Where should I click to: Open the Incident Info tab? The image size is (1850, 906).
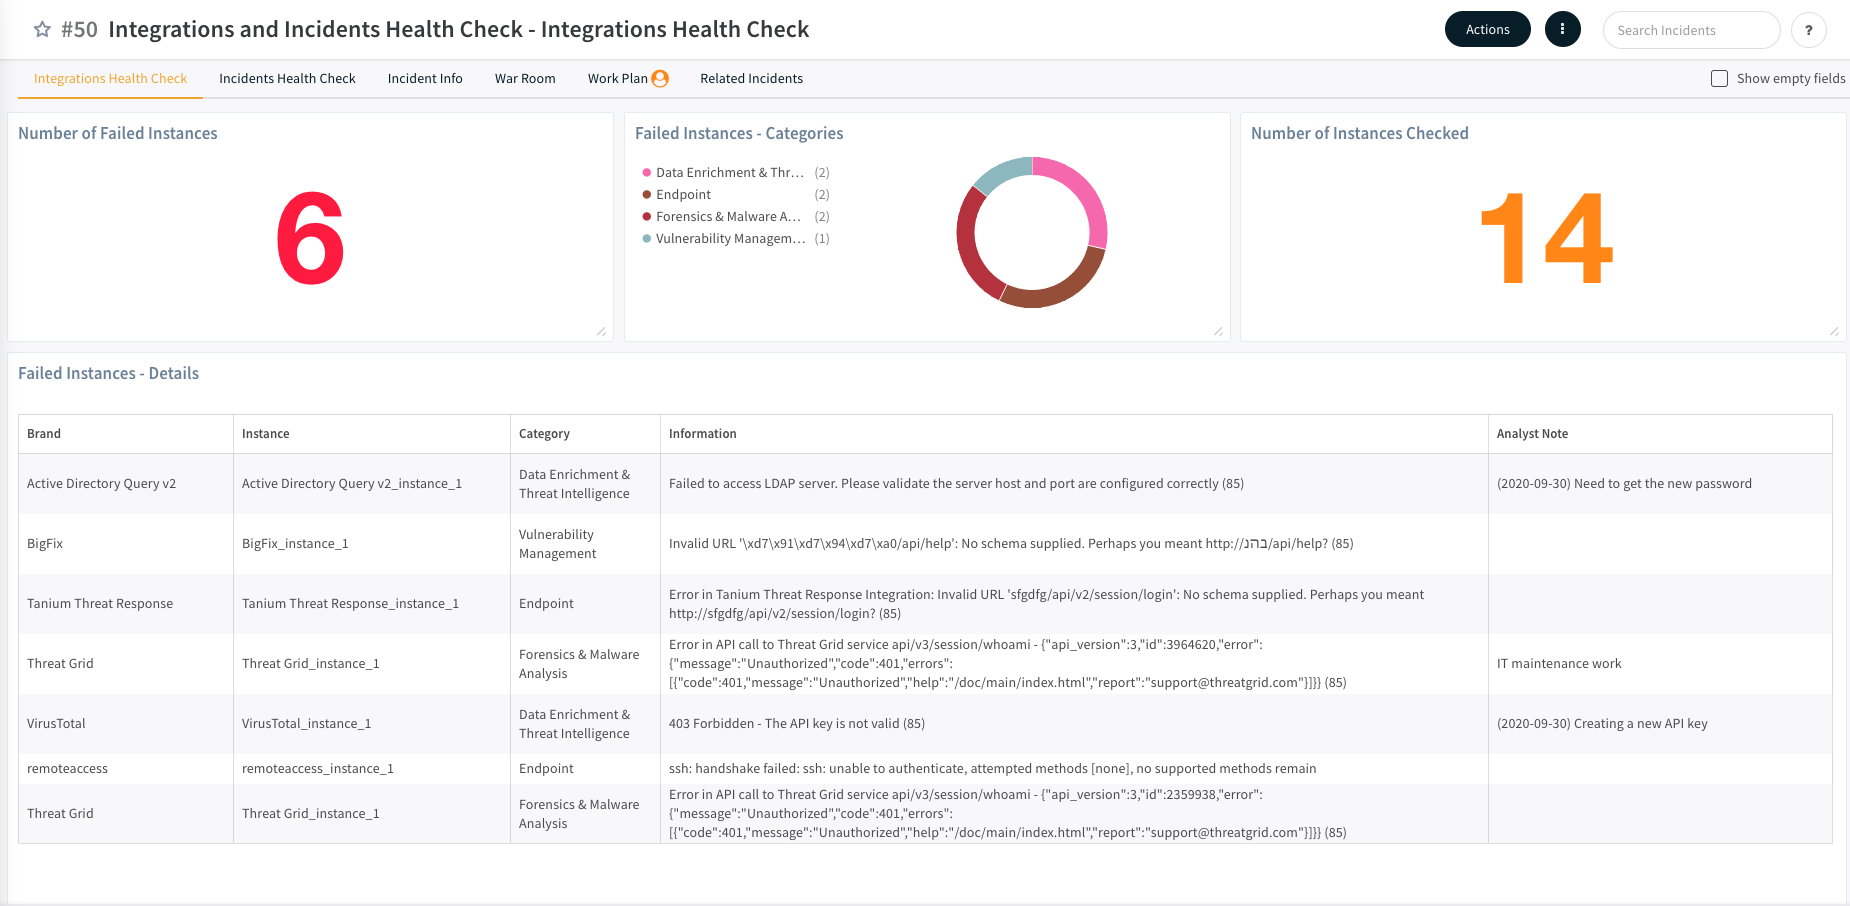pos(425,78)
